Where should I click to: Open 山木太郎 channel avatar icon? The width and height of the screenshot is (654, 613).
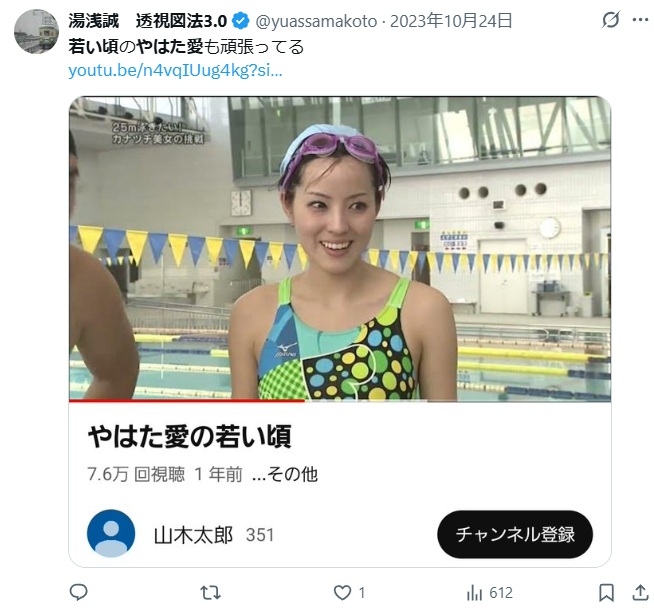click(x=111, y=533)
